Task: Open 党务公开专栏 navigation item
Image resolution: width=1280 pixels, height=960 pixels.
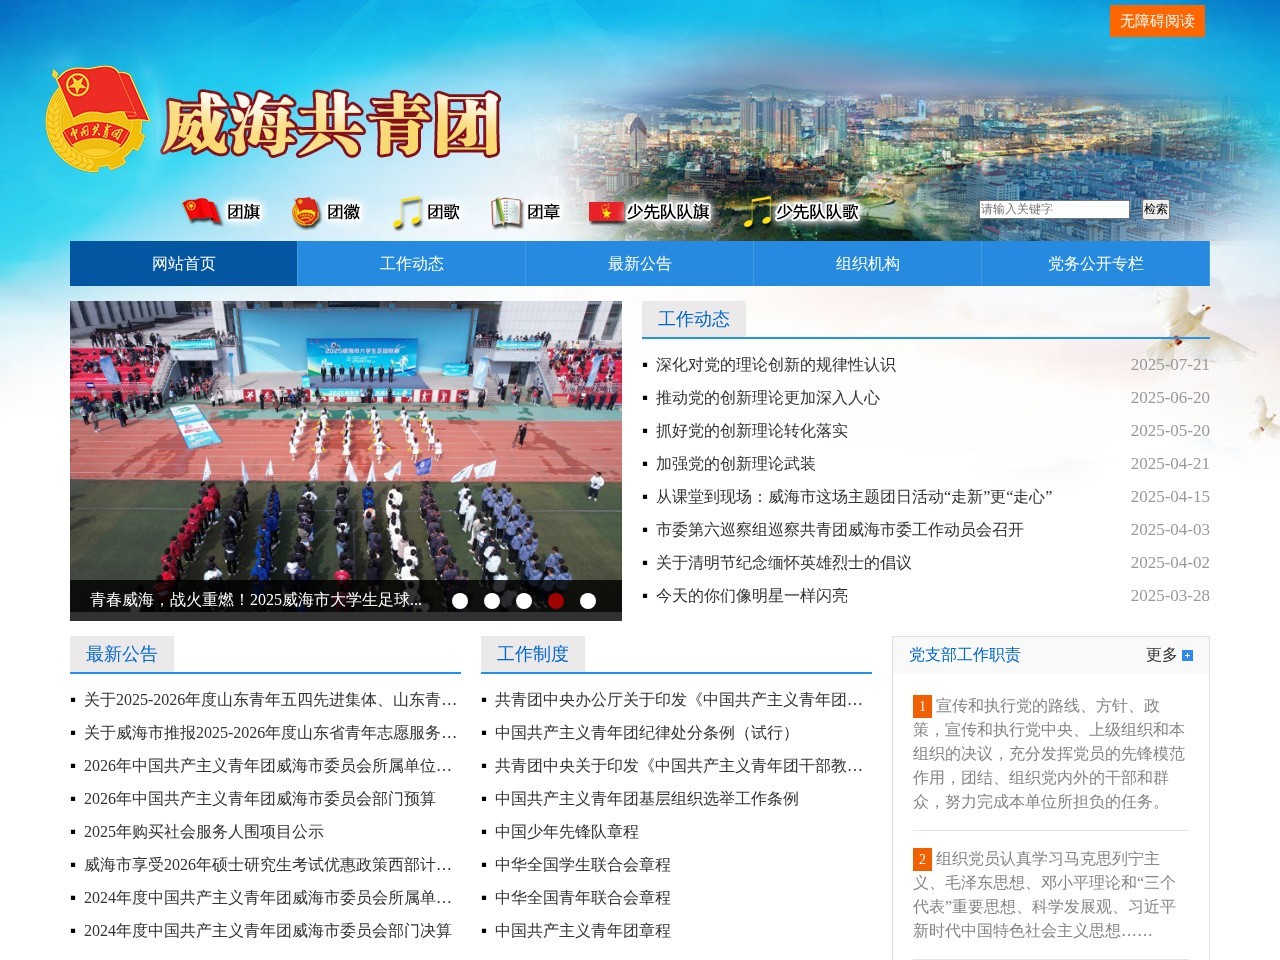Action: tap(1096, 264)
